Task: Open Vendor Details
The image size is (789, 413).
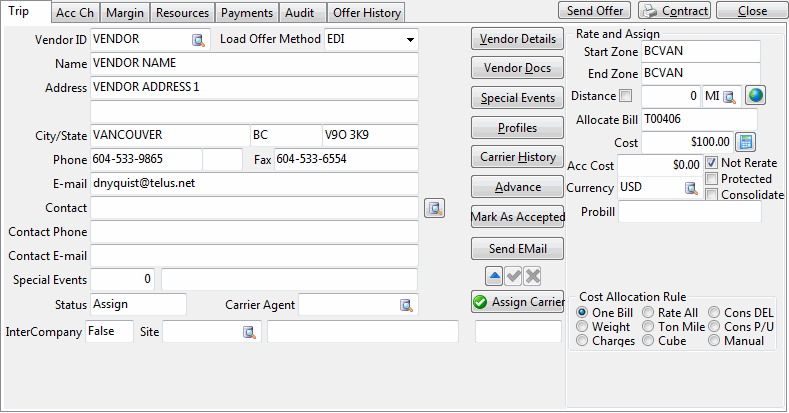Action: pos(517,39)
